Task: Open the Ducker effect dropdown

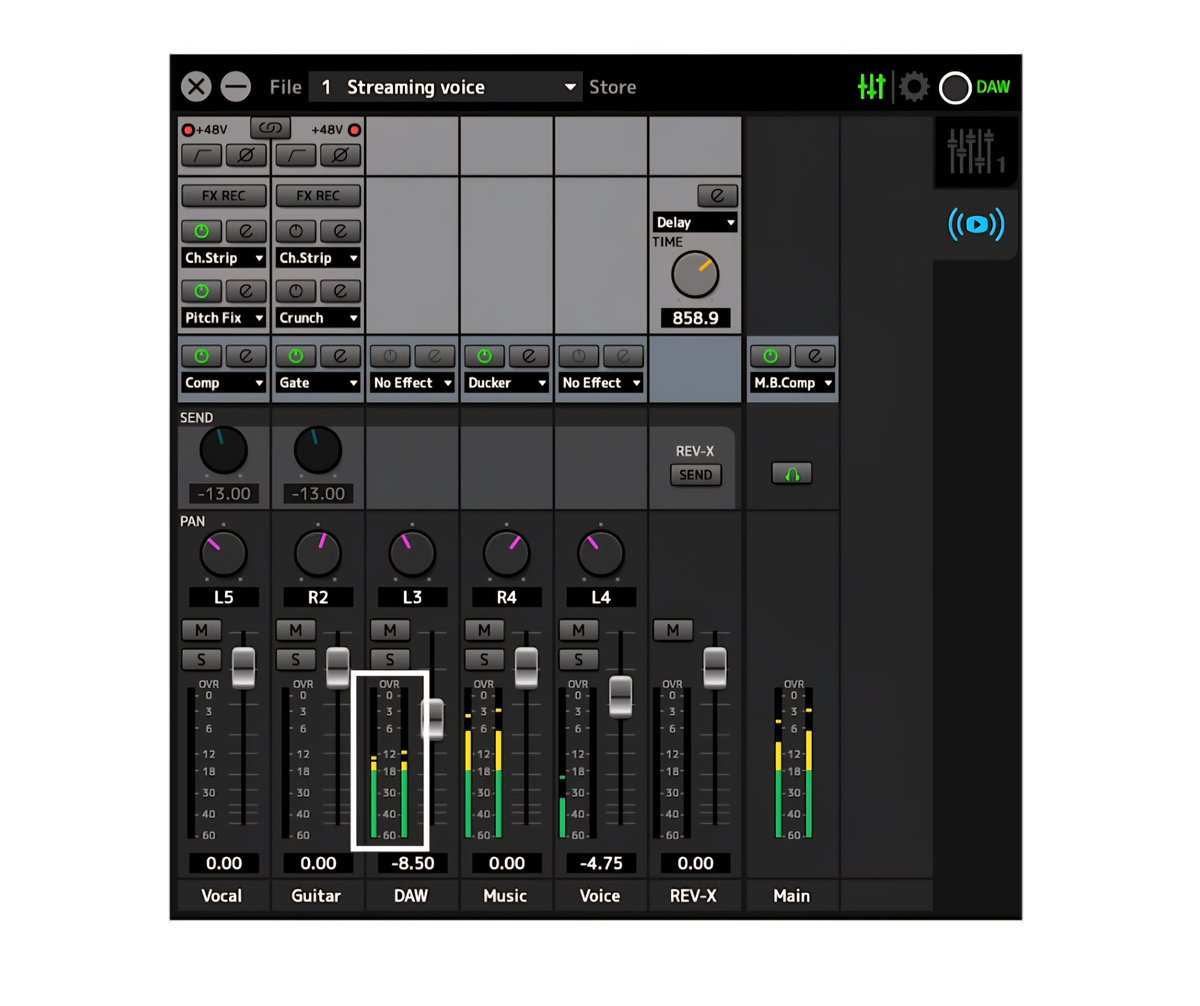Action: click(507, 383)
